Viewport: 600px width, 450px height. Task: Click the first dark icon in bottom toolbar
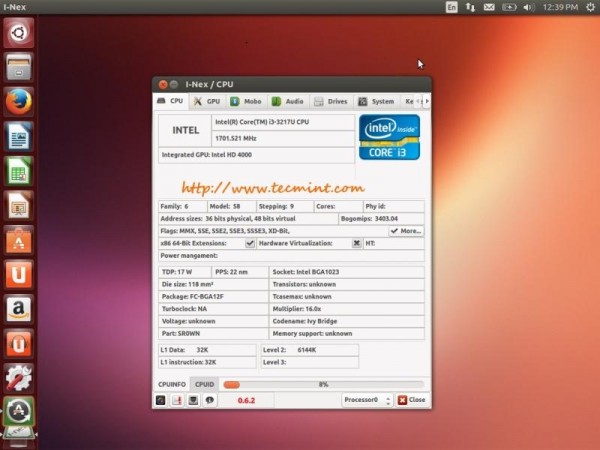pos(161,400)
